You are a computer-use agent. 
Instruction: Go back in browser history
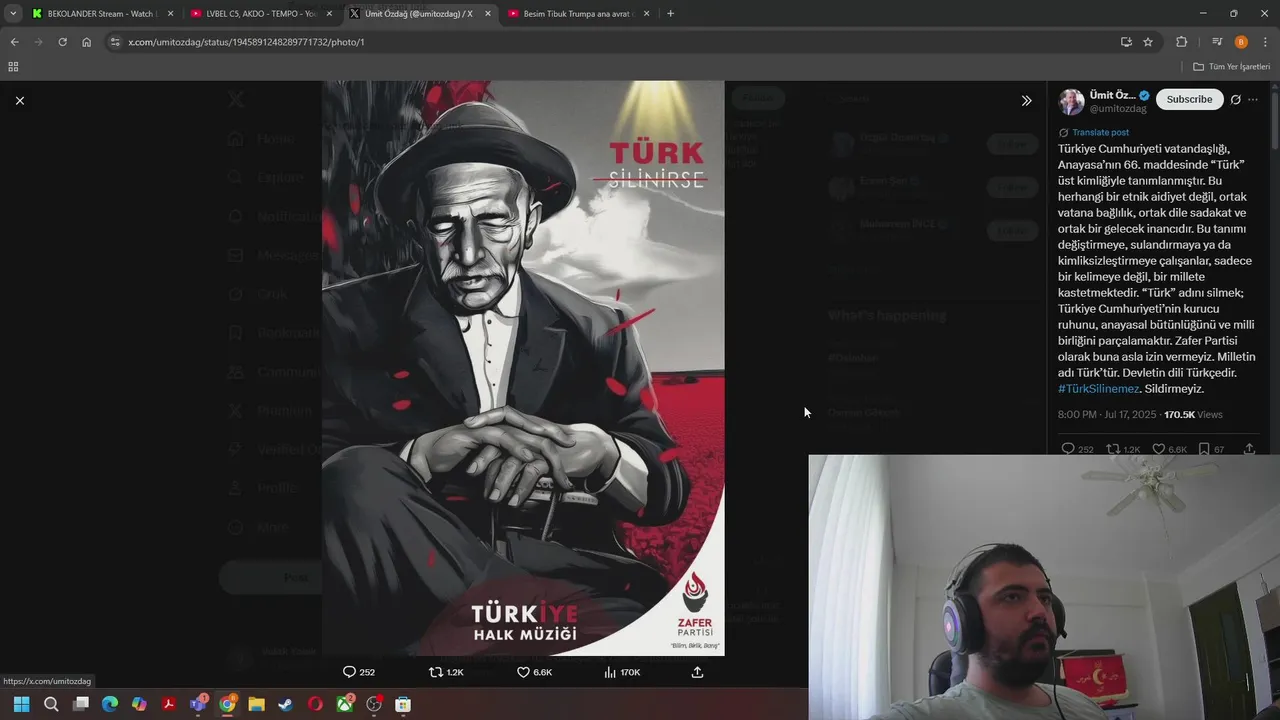click(x=14, y=42)
